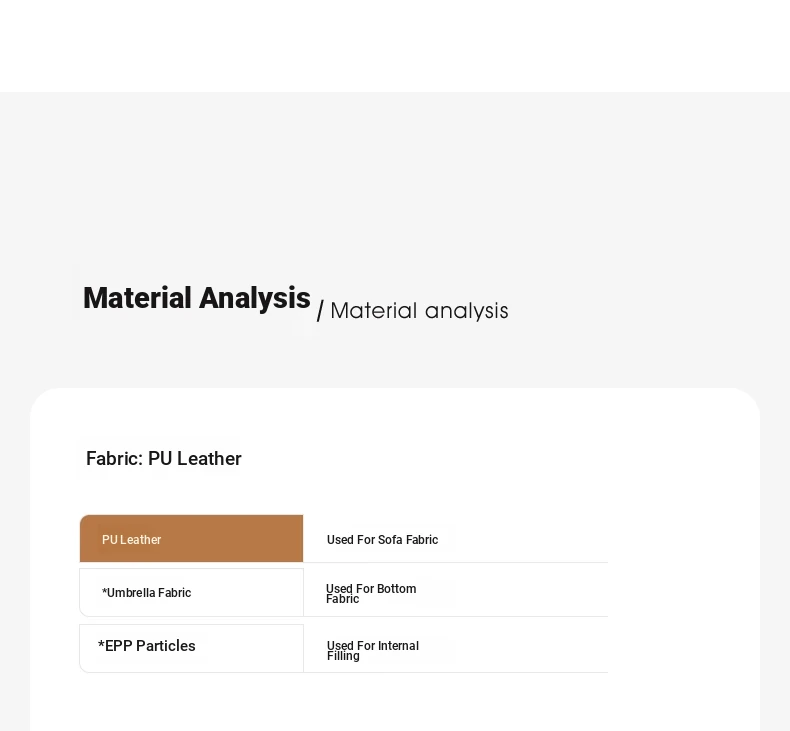Image resolution: width=790 pixels, height=731 pixels.
Task: Click the slash separator before the subtitle
Action: tap(320, 311)
